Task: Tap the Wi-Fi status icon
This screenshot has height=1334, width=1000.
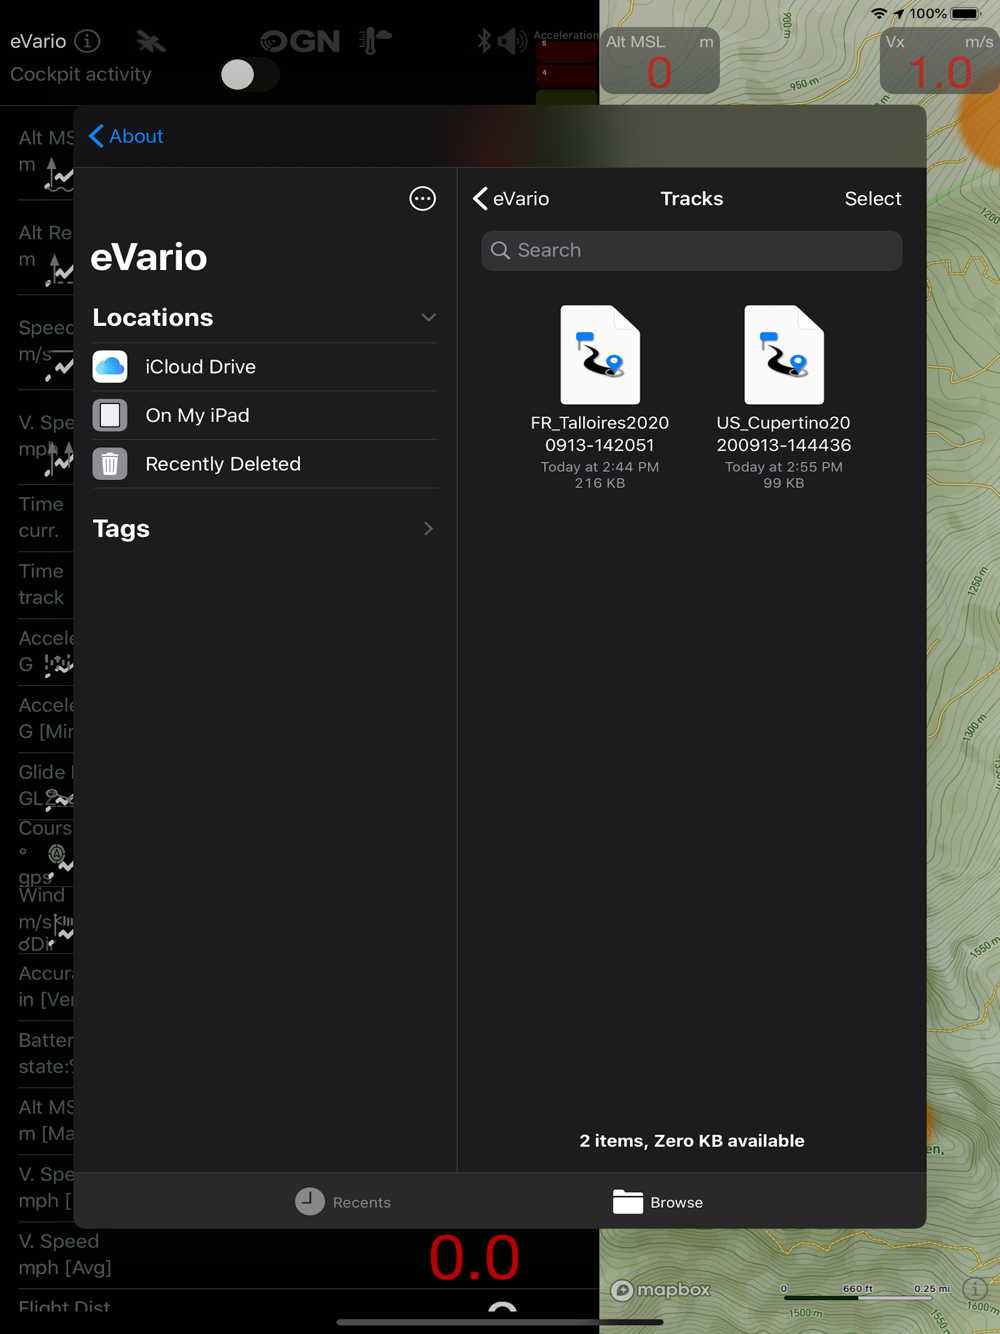Action: (879, 14)
